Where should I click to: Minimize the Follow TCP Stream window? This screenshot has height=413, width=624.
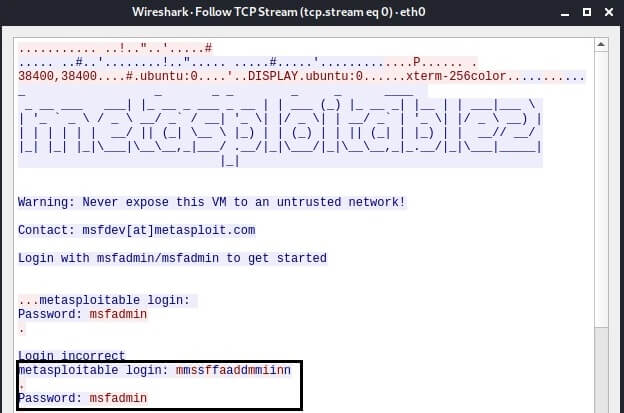tap(565, 12)
